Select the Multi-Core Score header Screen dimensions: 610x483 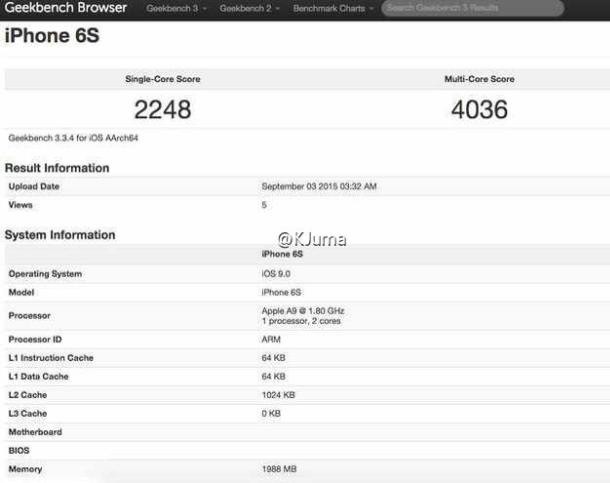[479, 79]
